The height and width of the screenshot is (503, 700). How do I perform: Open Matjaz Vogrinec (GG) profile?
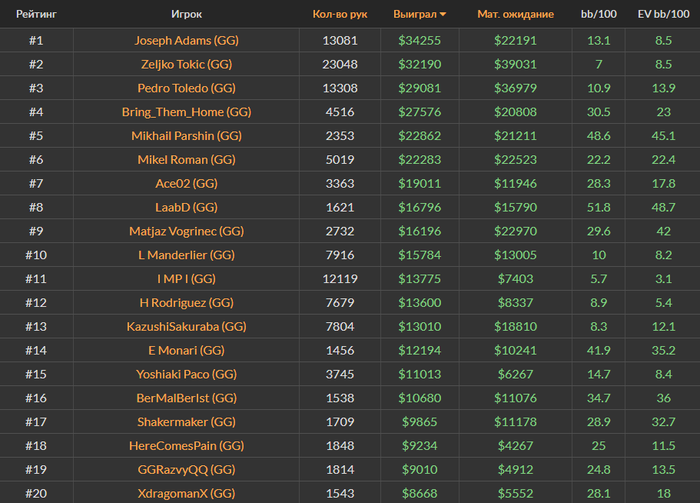(187, 231)
